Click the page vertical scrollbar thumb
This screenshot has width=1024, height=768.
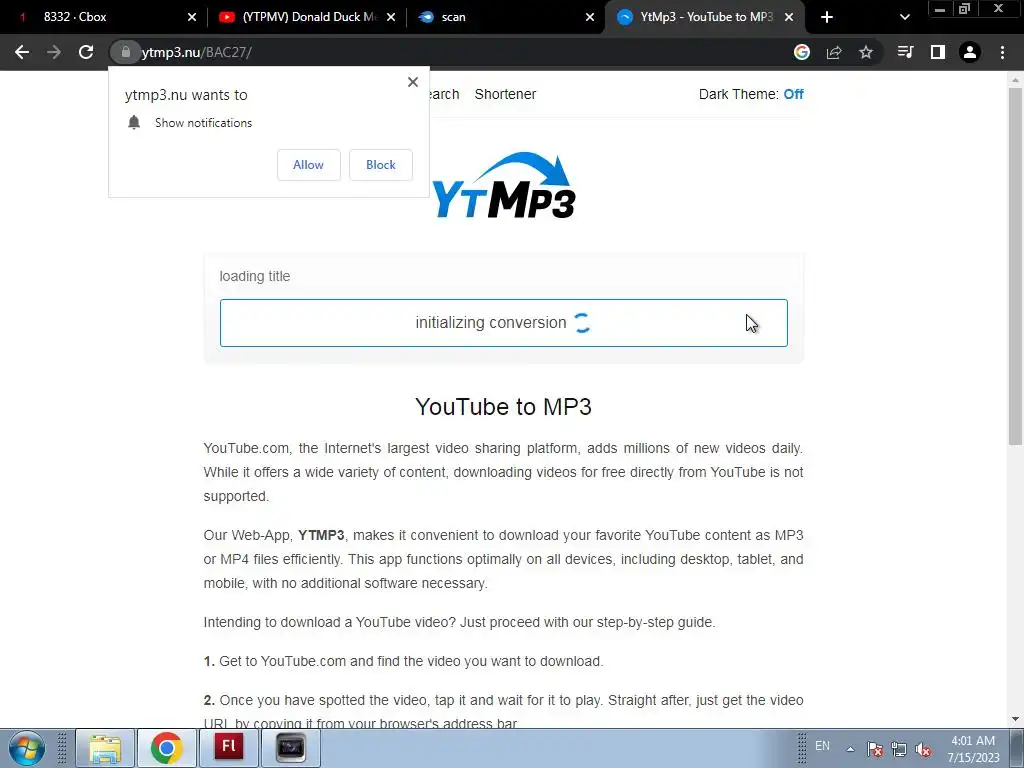click(1015, 266)
